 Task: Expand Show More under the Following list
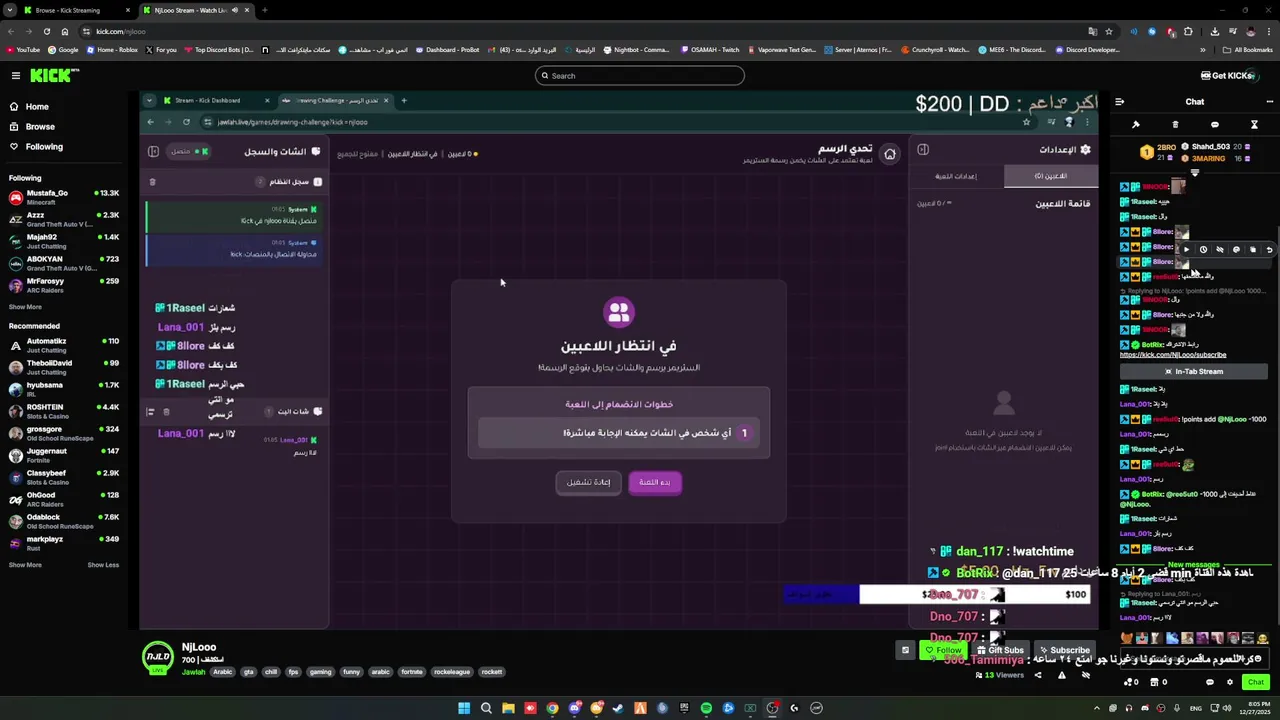(x=26, y=307)
